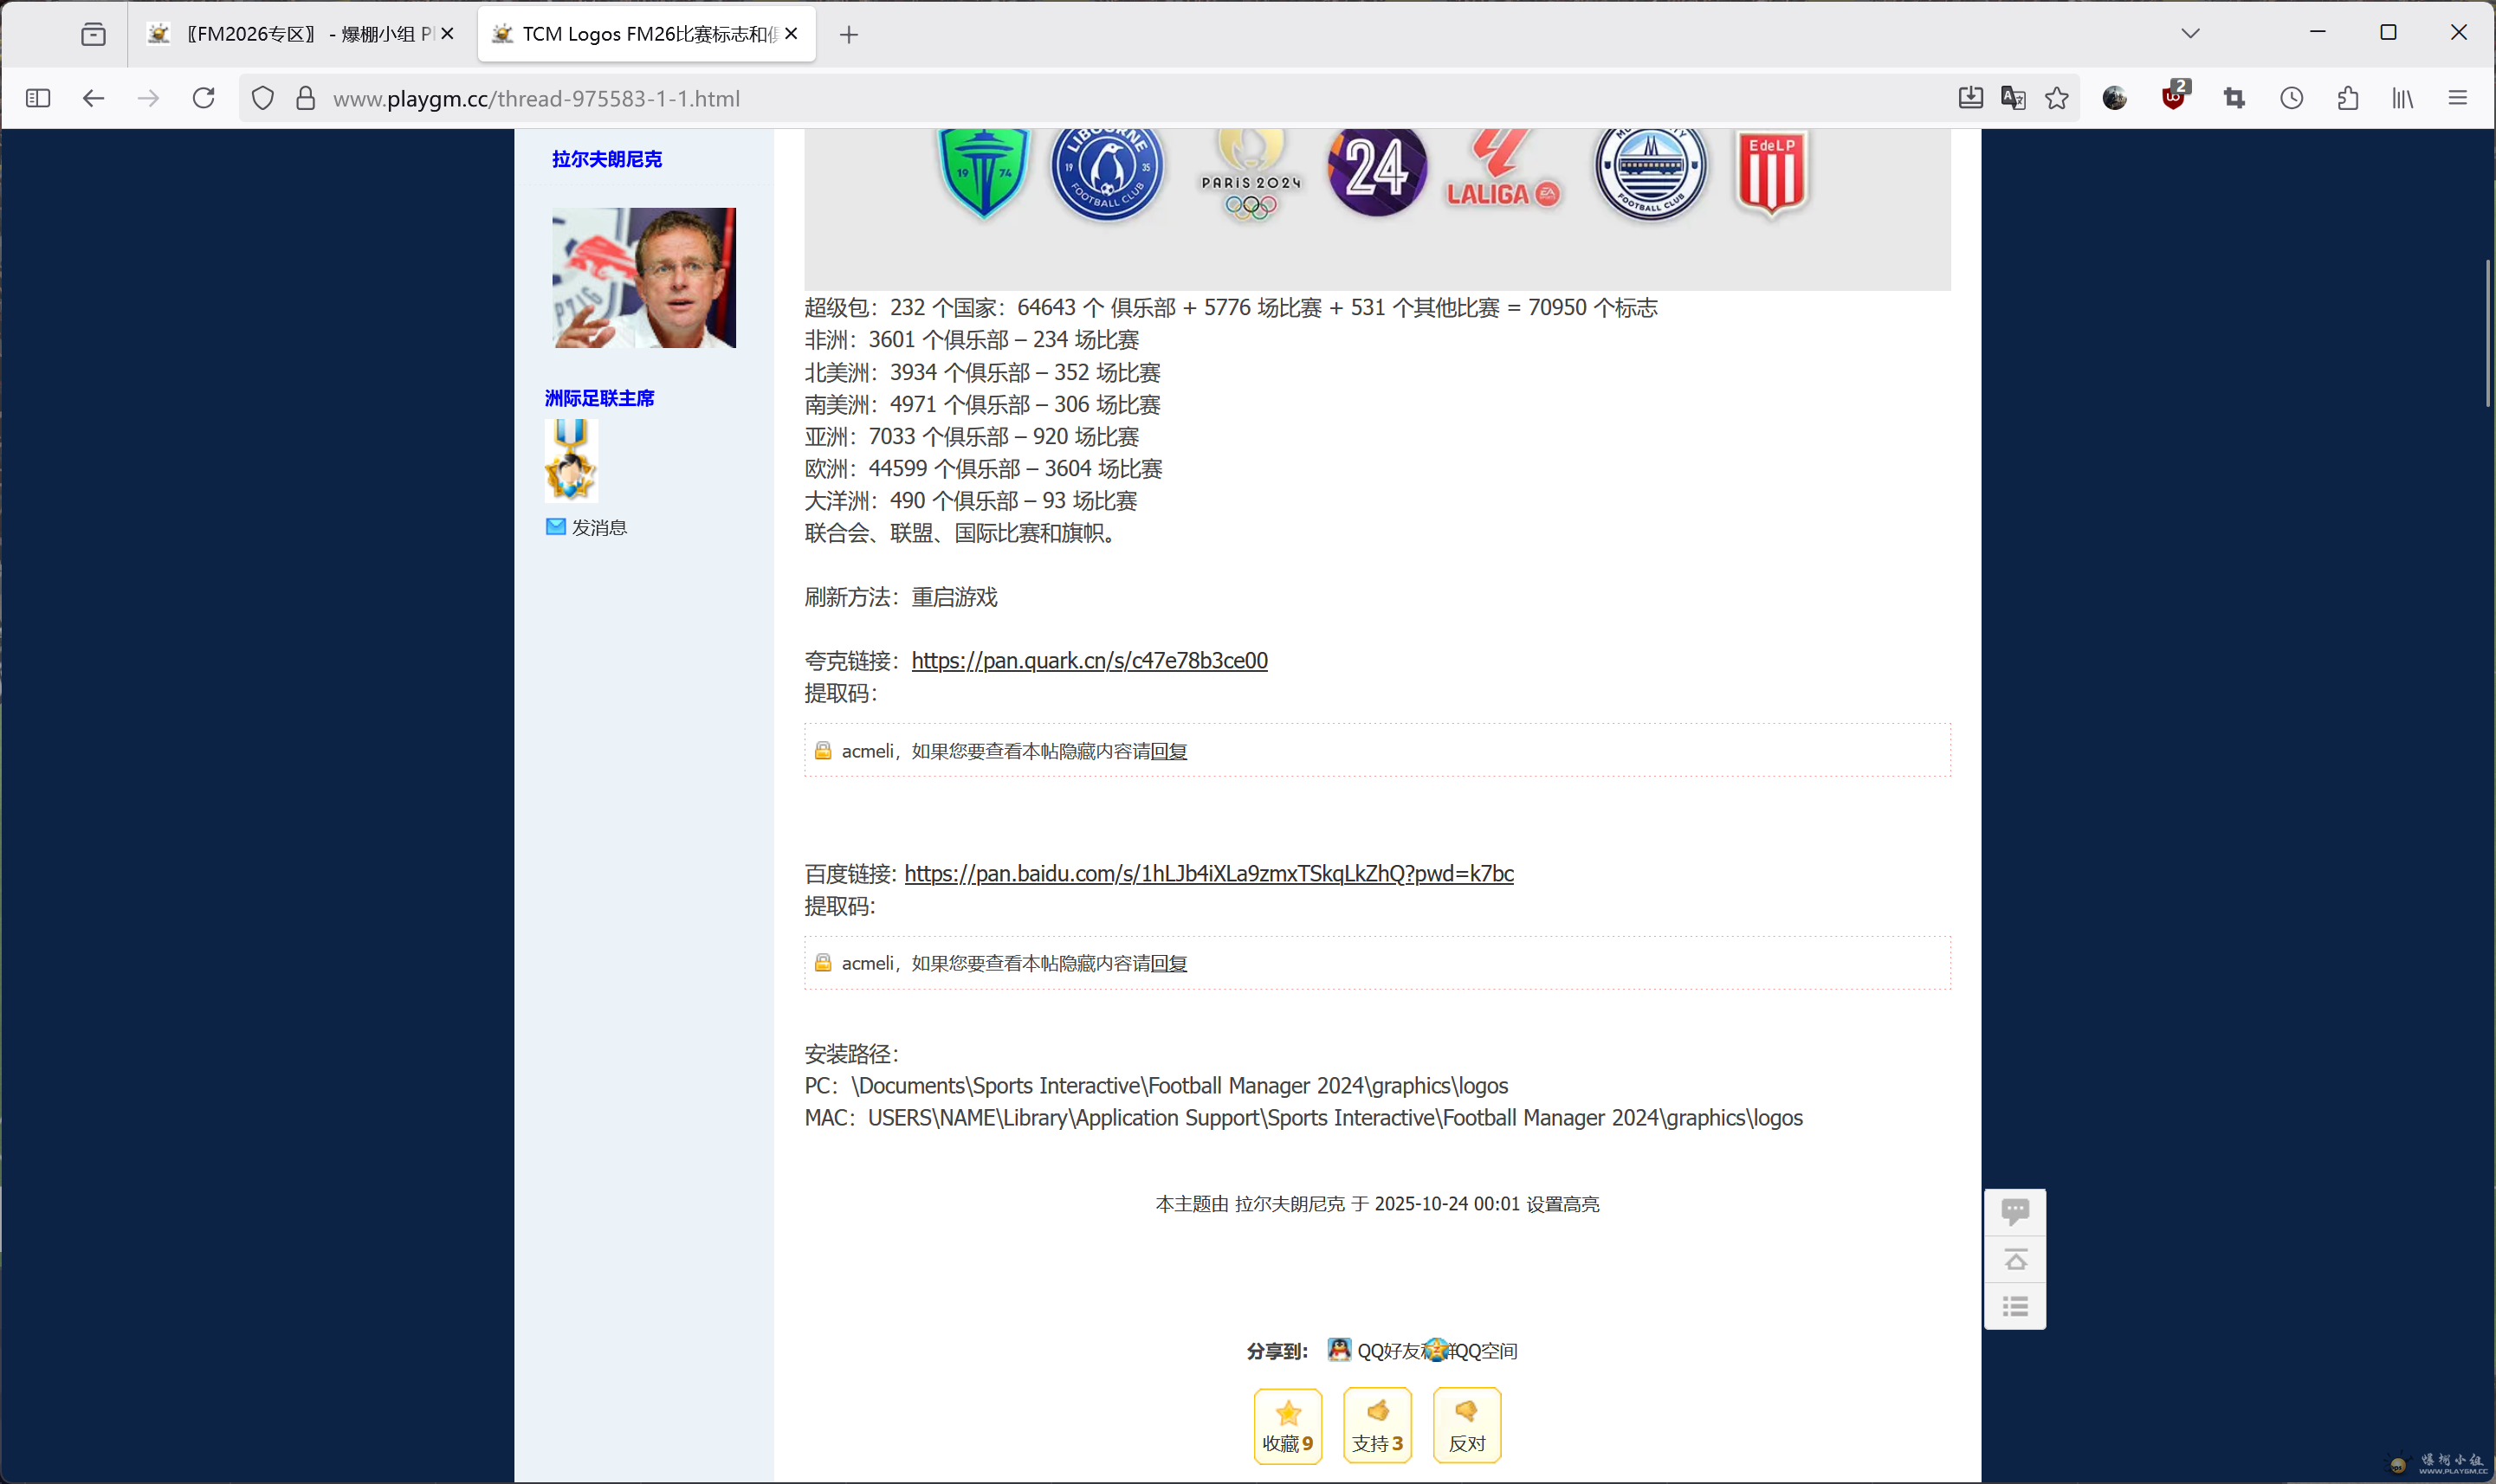
Task: Open the extensions puzzle icon
Action: point(2348,98)
